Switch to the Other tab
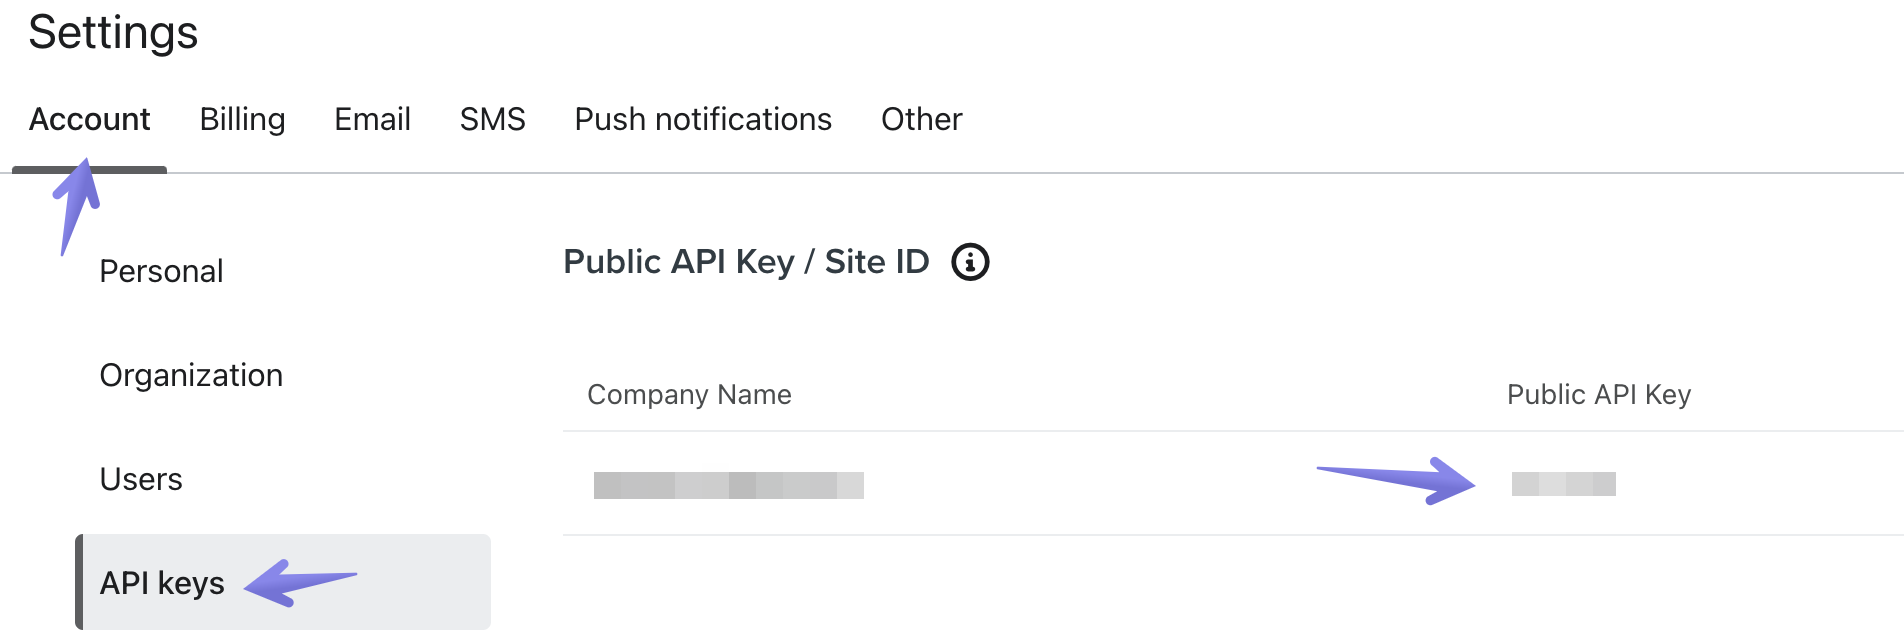Viewport: 1904px width, 634px height. click(921, 120)
